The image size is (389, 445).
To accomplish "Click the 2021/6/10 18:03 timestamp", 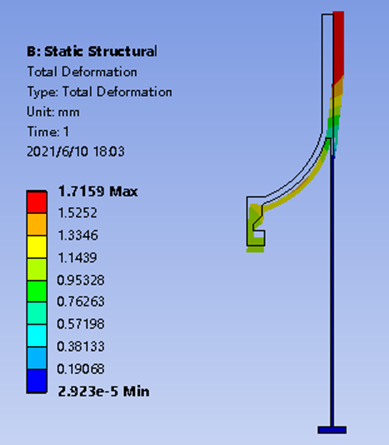I will [x=76, y=152].
